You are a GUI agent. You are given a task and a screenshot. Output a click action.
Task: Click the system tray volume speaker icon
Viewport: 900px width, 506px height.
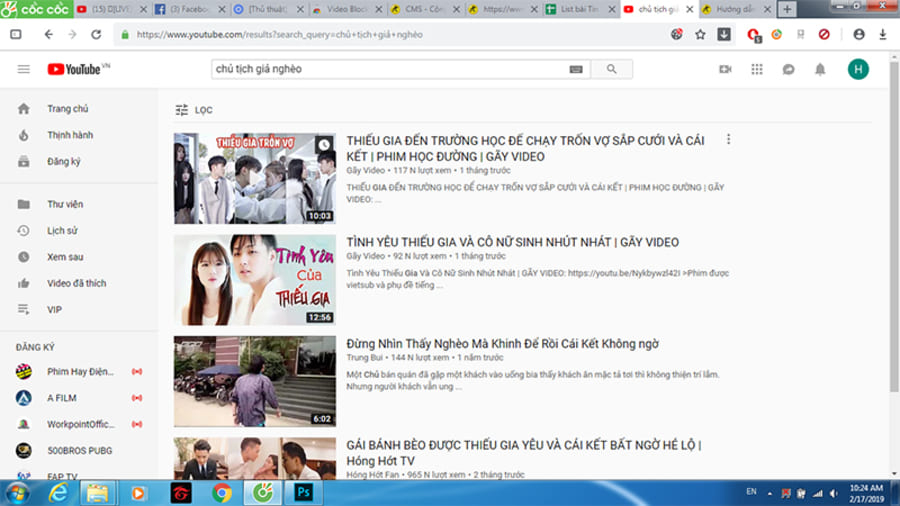[833, 493]
